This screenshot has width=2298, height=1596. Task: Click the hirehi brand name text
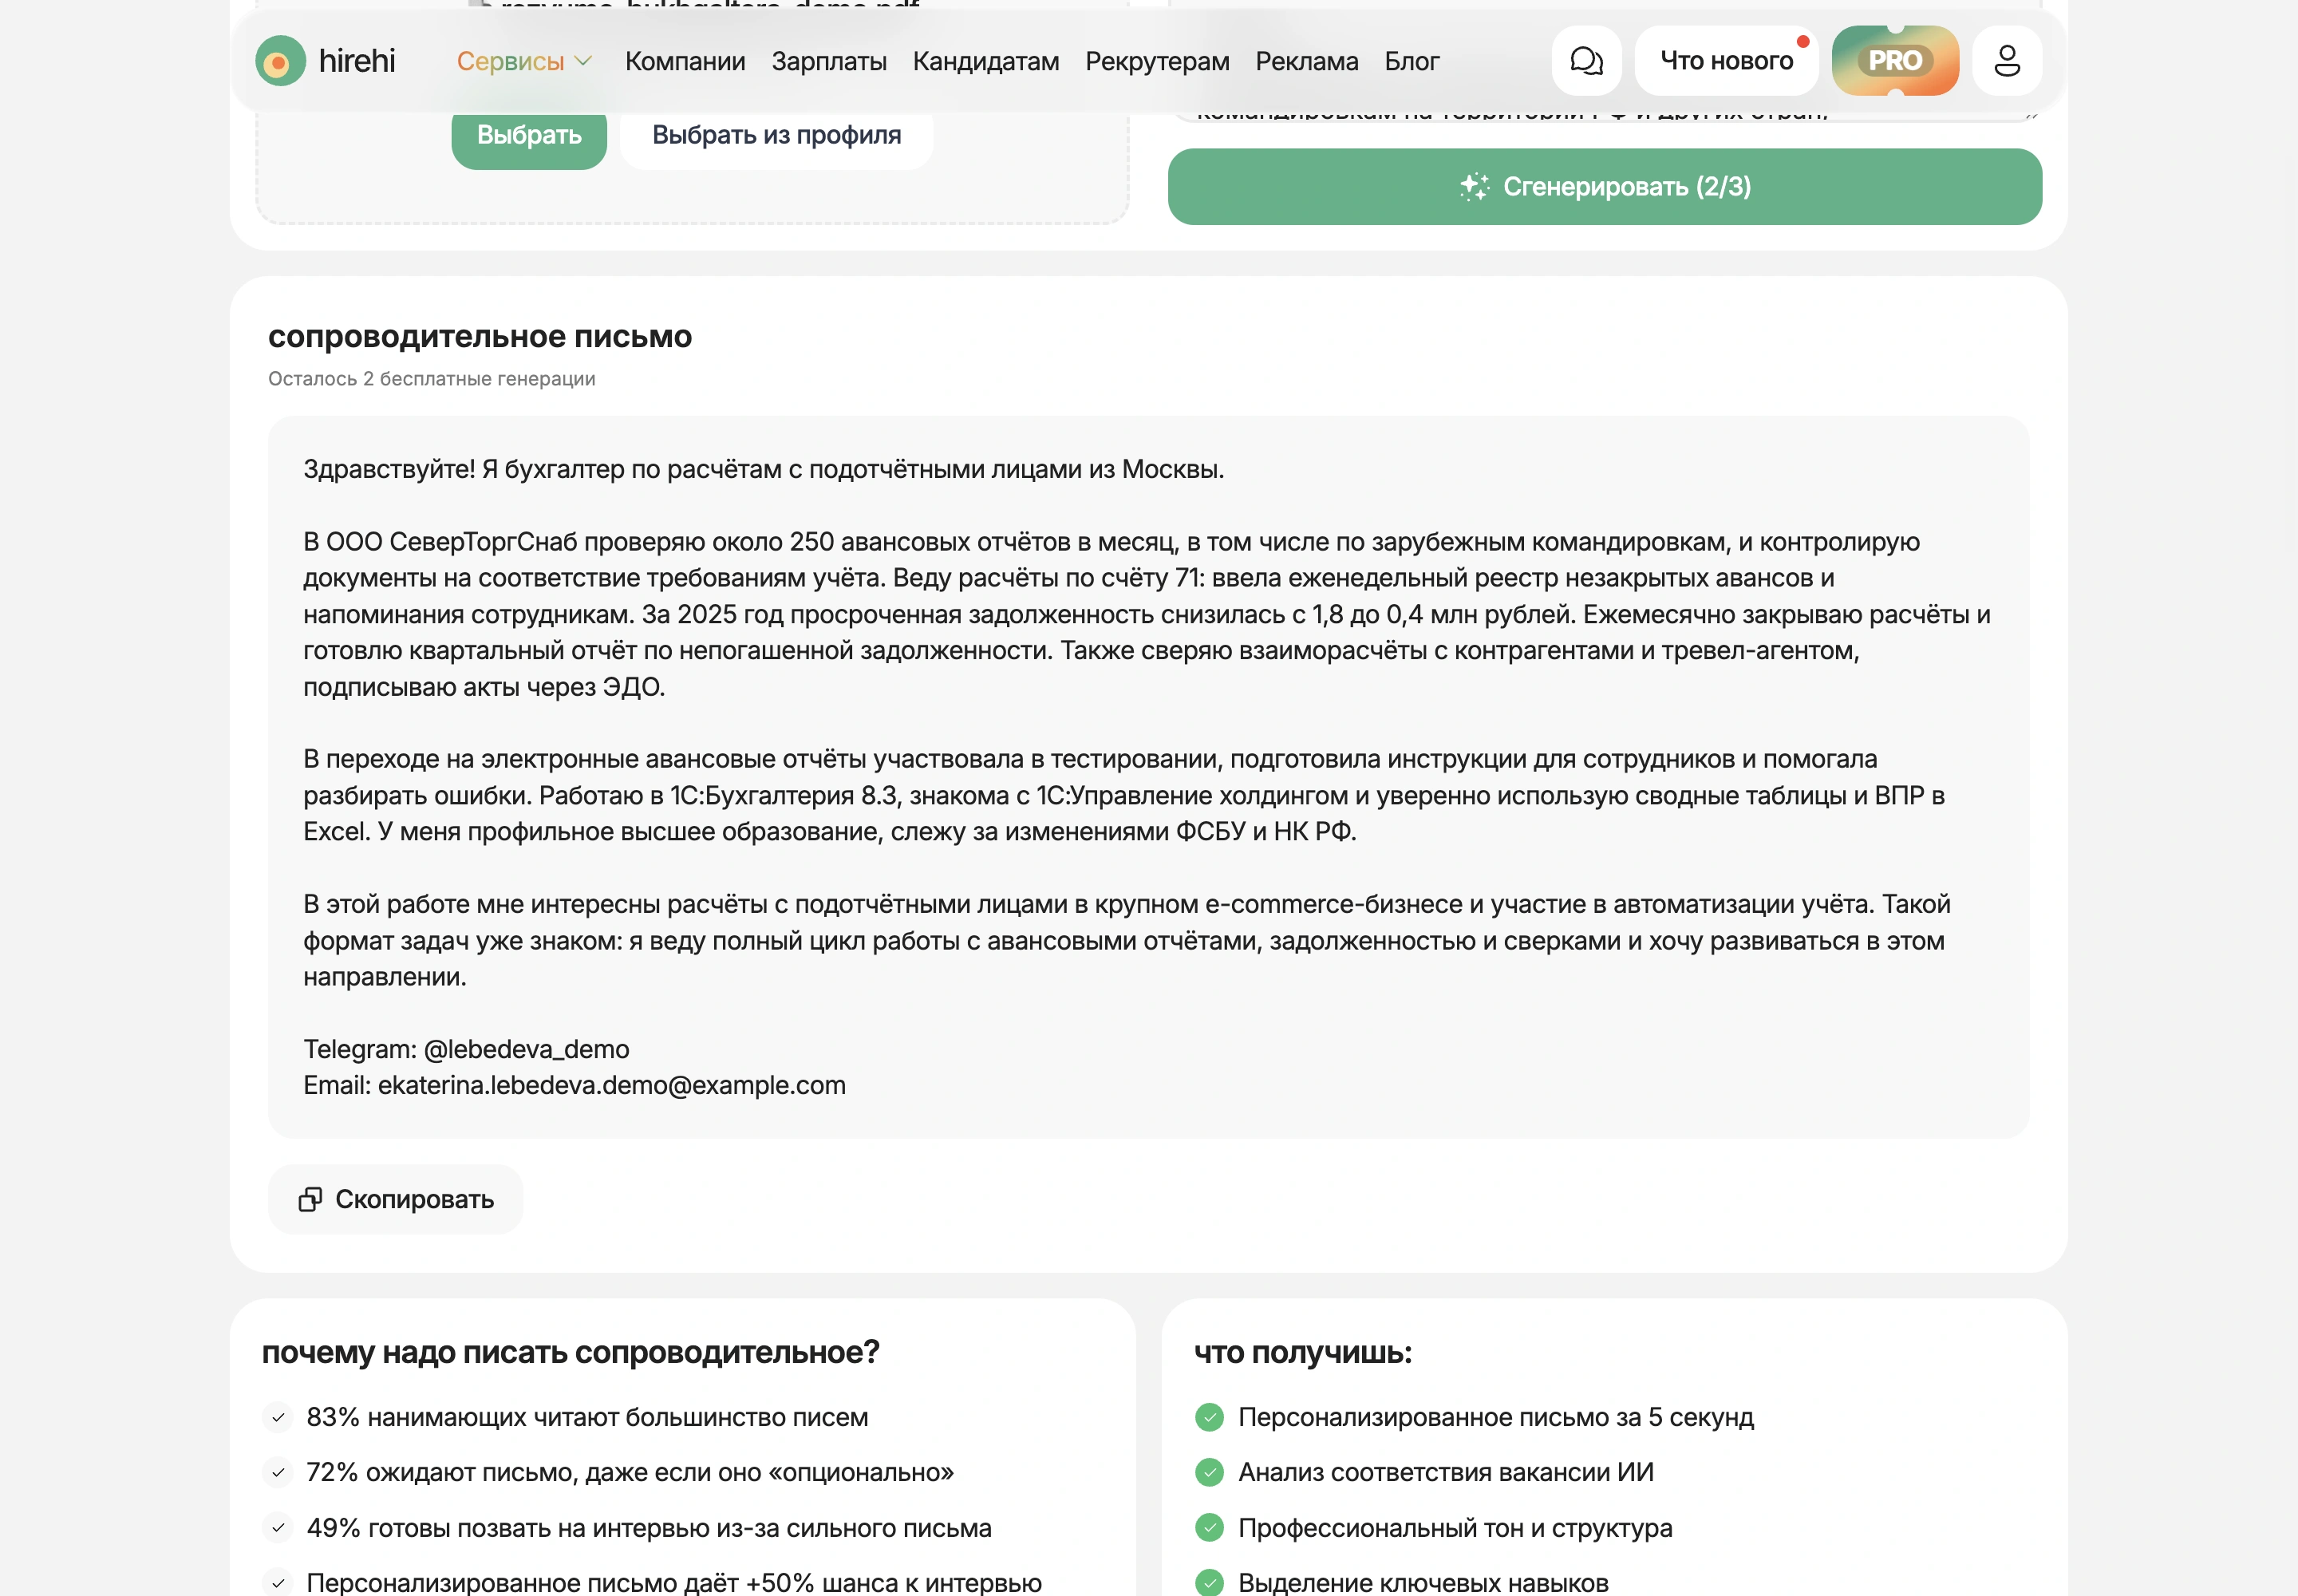[x=357, y=61]
